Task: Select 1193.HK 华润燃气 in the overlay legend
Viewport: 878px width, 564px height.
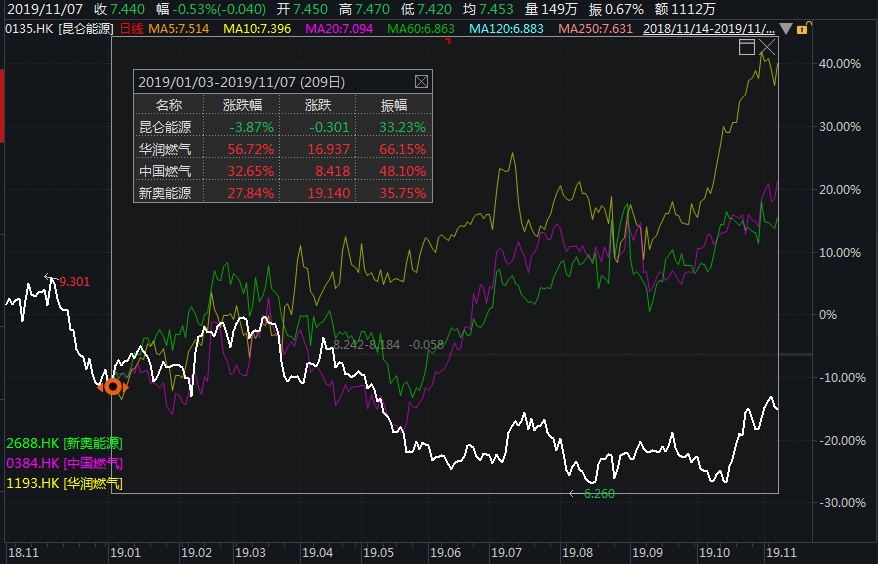Action: [65, 483]
